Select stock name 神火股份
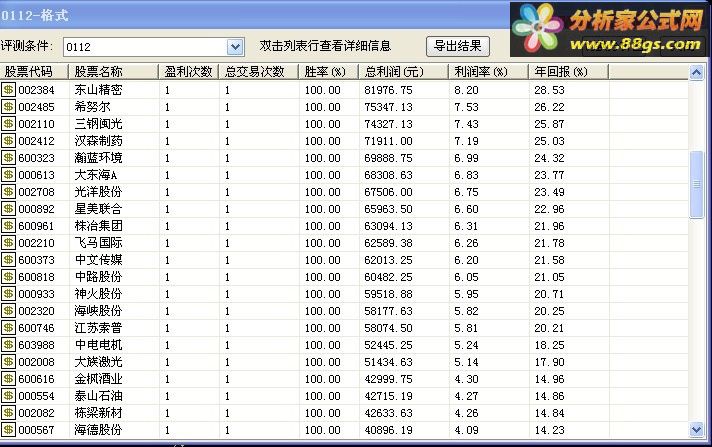Viewport: 712px width, 447px height. [x=99, y=294]
